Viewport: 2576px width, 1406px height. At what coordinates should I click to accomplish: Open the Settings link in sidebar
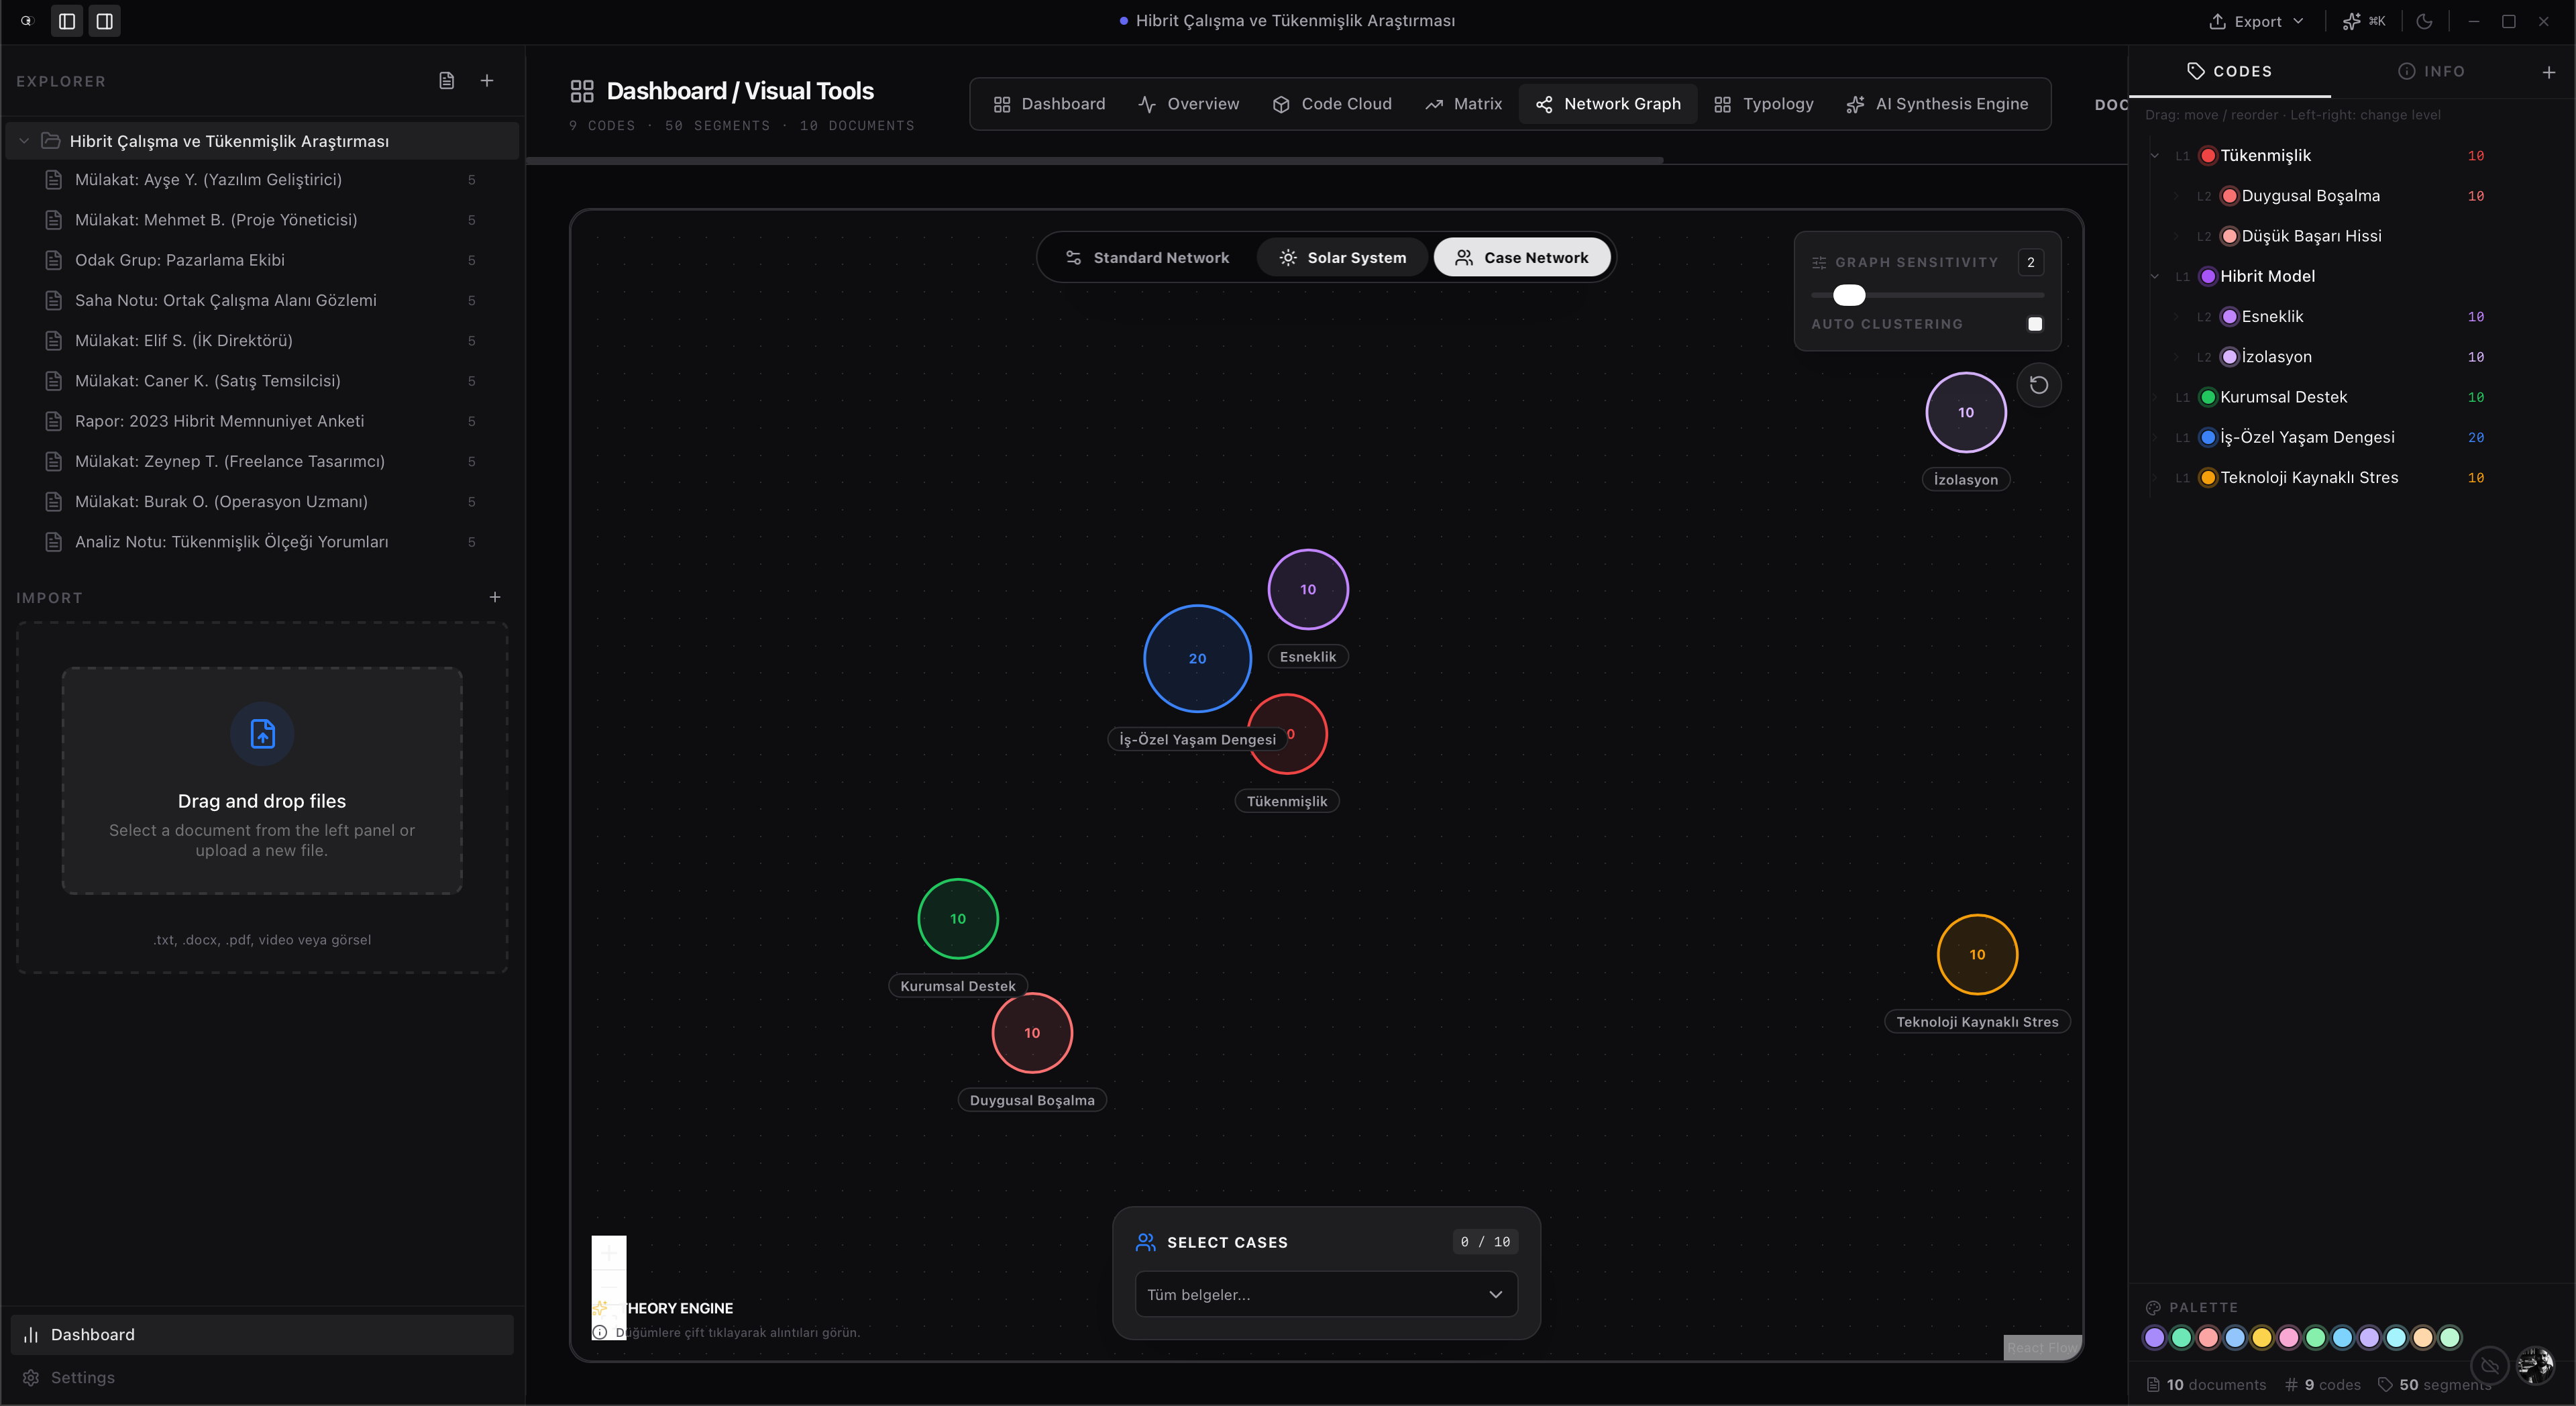point(82,1377)
